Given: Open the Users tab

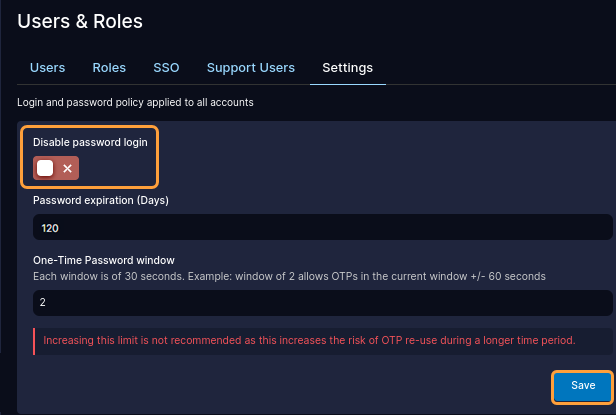Looking at the screenshot, I should (x=47, y=68).
